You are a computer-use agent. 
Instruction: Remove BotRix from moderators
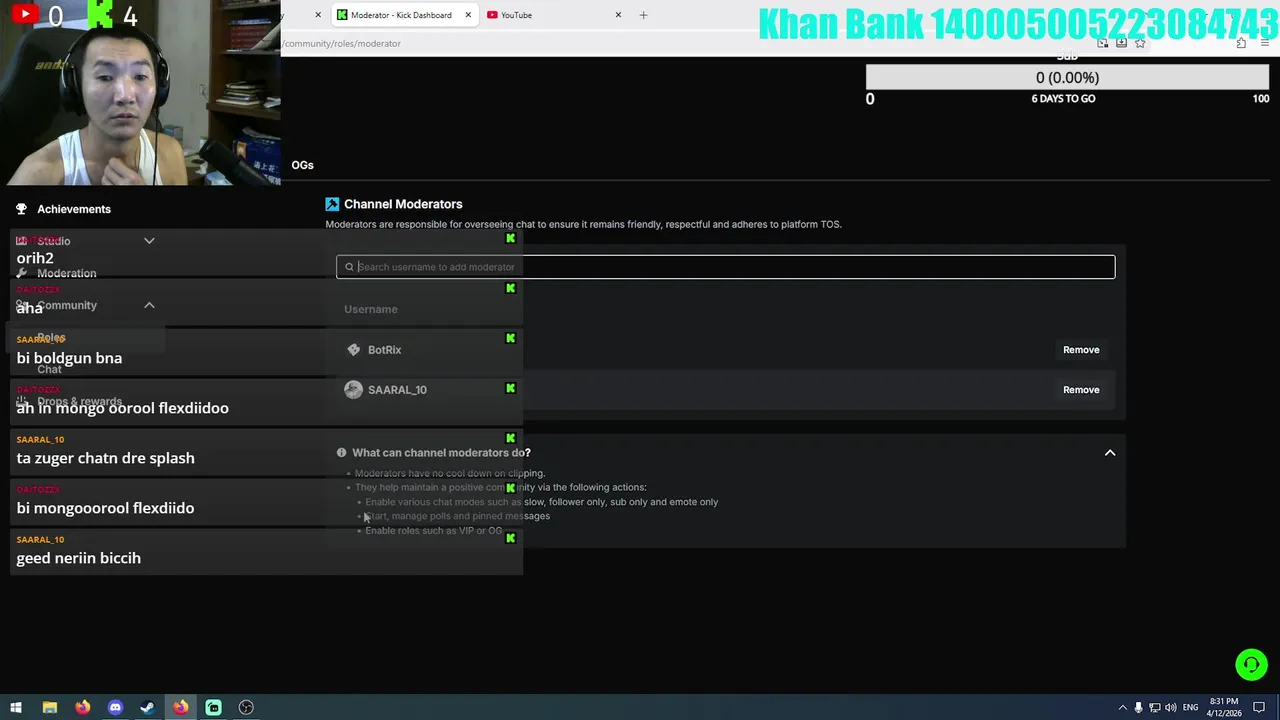1081,350
